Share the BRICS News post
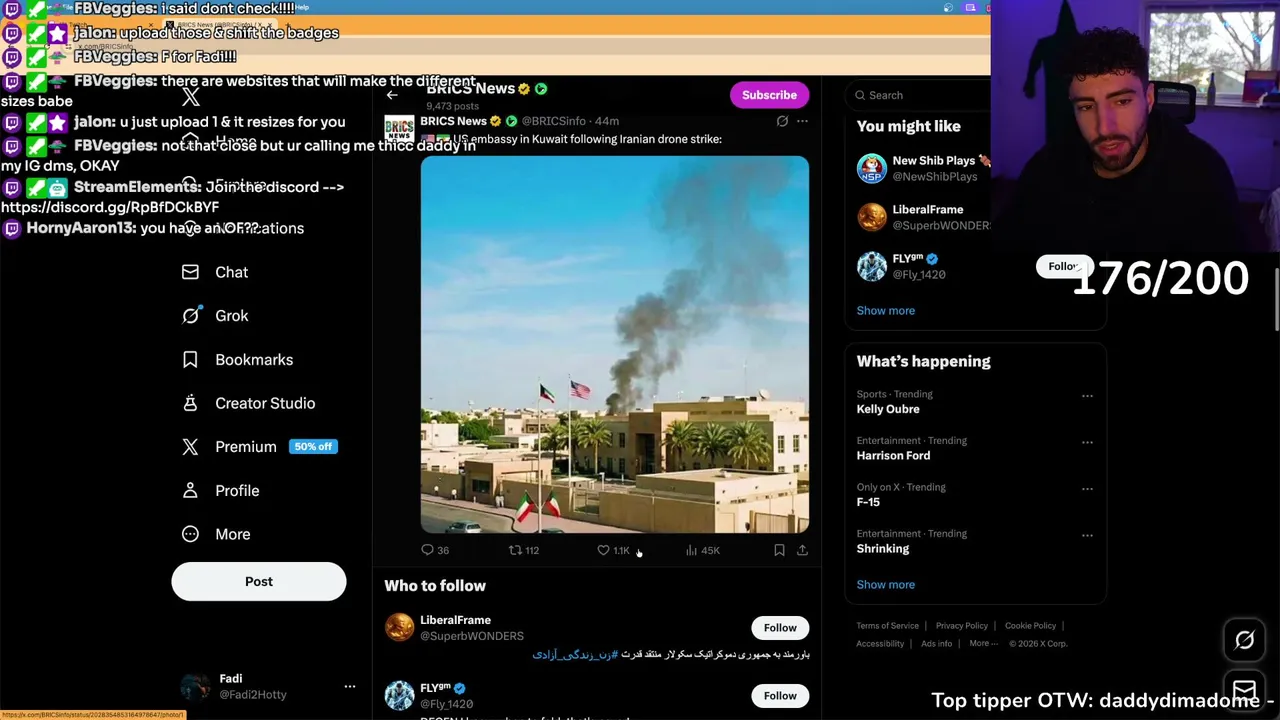 [802, 550]
